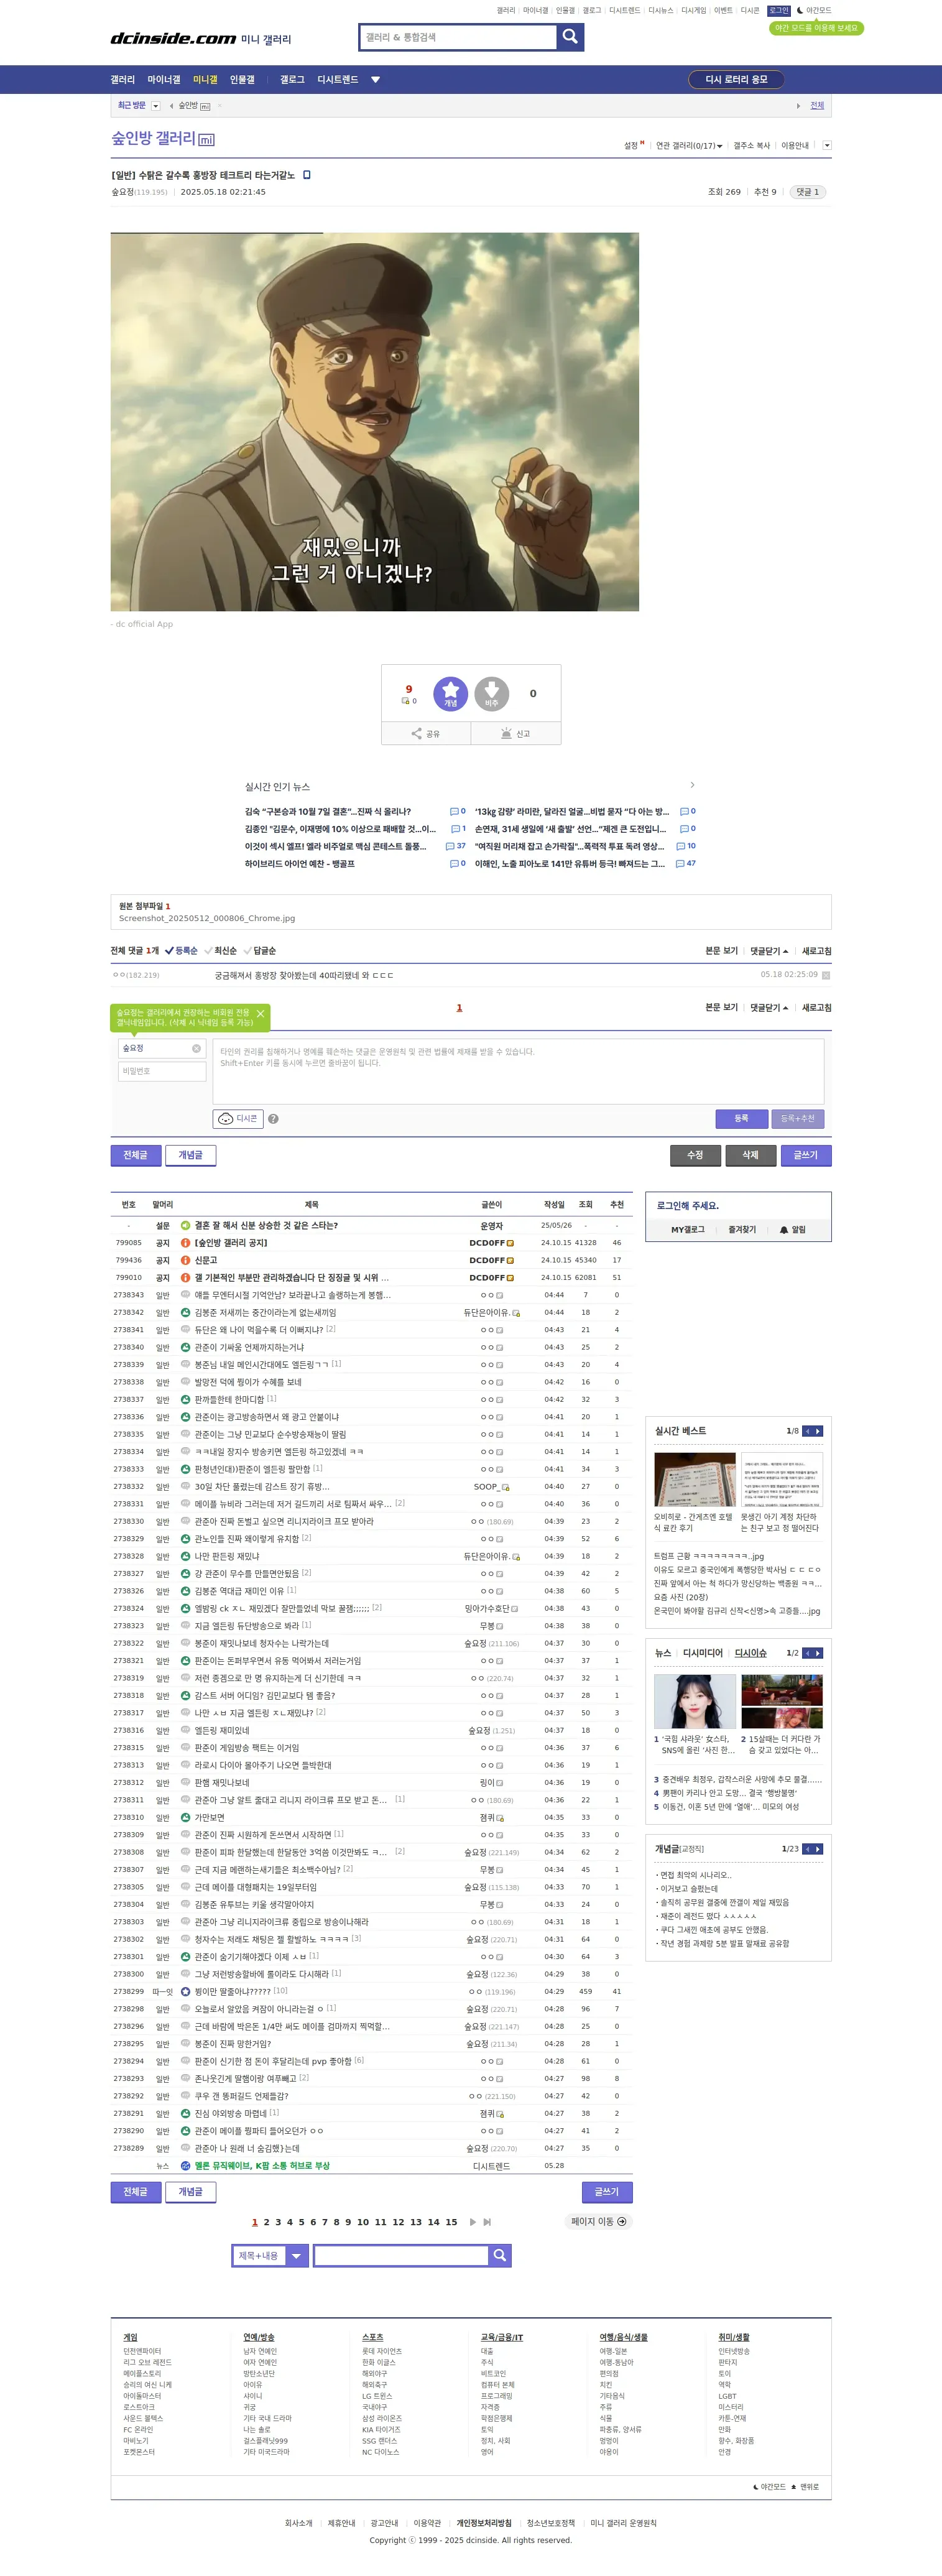Toggle night mode moon icon
Image resolution: width=942 pixels, height=2576 pixels.
click(x=800, y=10)
